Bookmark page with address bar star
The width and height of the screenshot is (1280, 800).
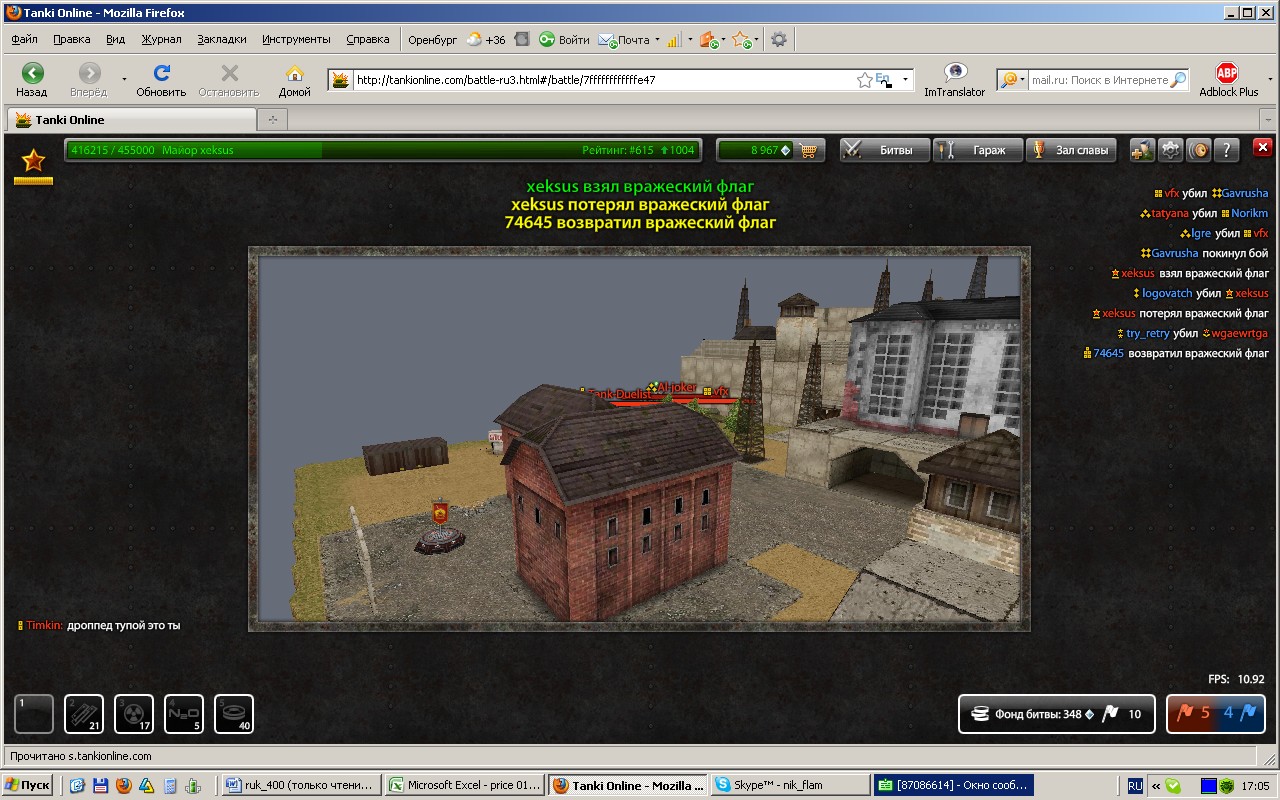[x=864, y=80]
